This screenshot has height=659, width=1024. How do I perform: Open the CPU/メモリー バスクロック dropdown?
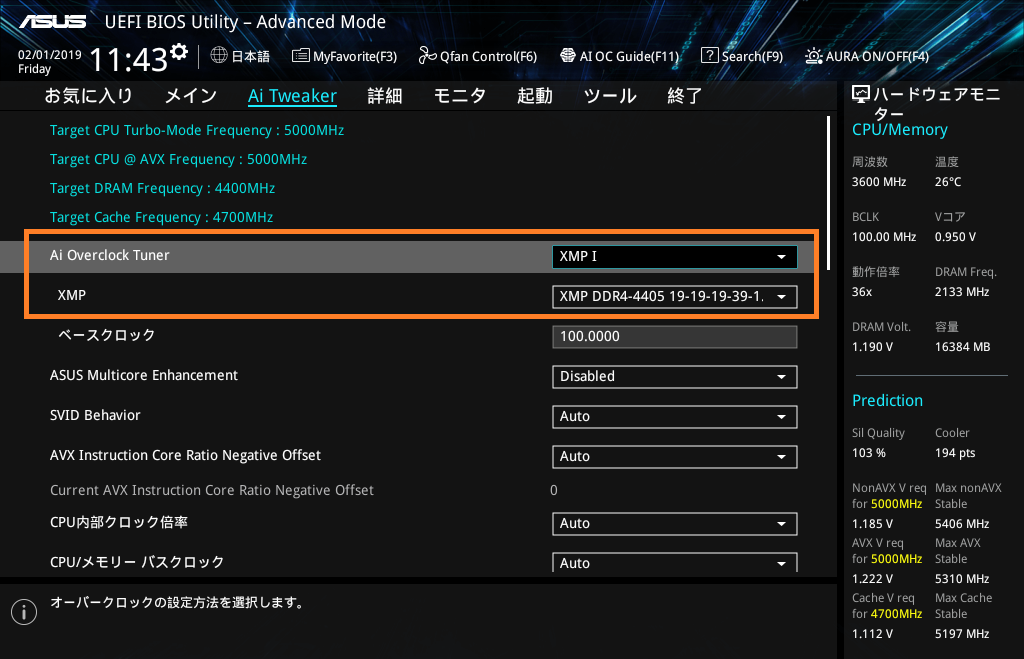pos(675,562)
